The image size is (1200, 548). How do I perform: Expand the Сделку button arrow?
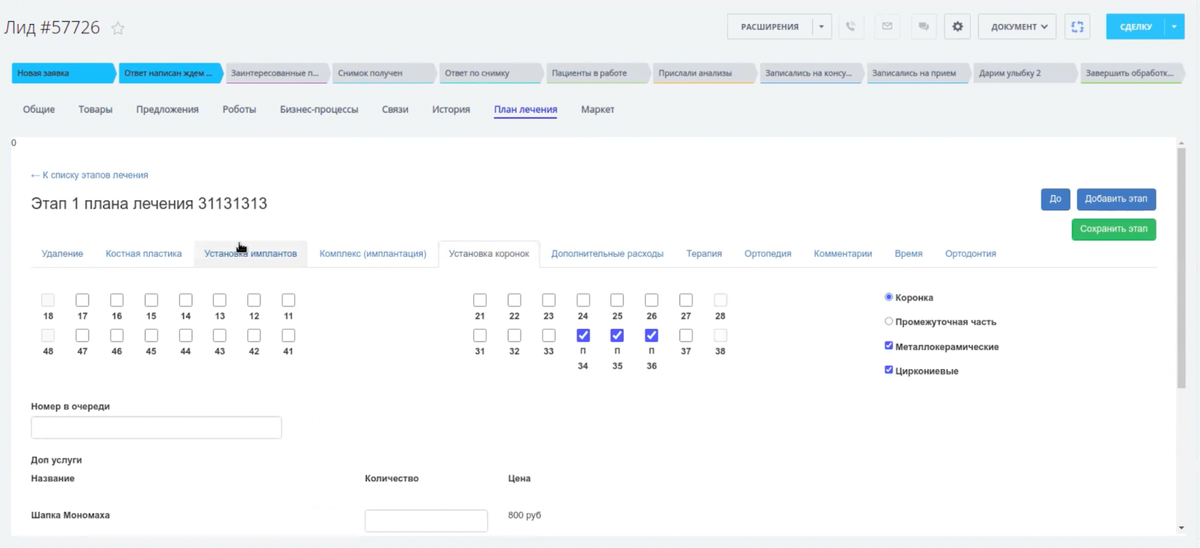[x=1174, y=27]
